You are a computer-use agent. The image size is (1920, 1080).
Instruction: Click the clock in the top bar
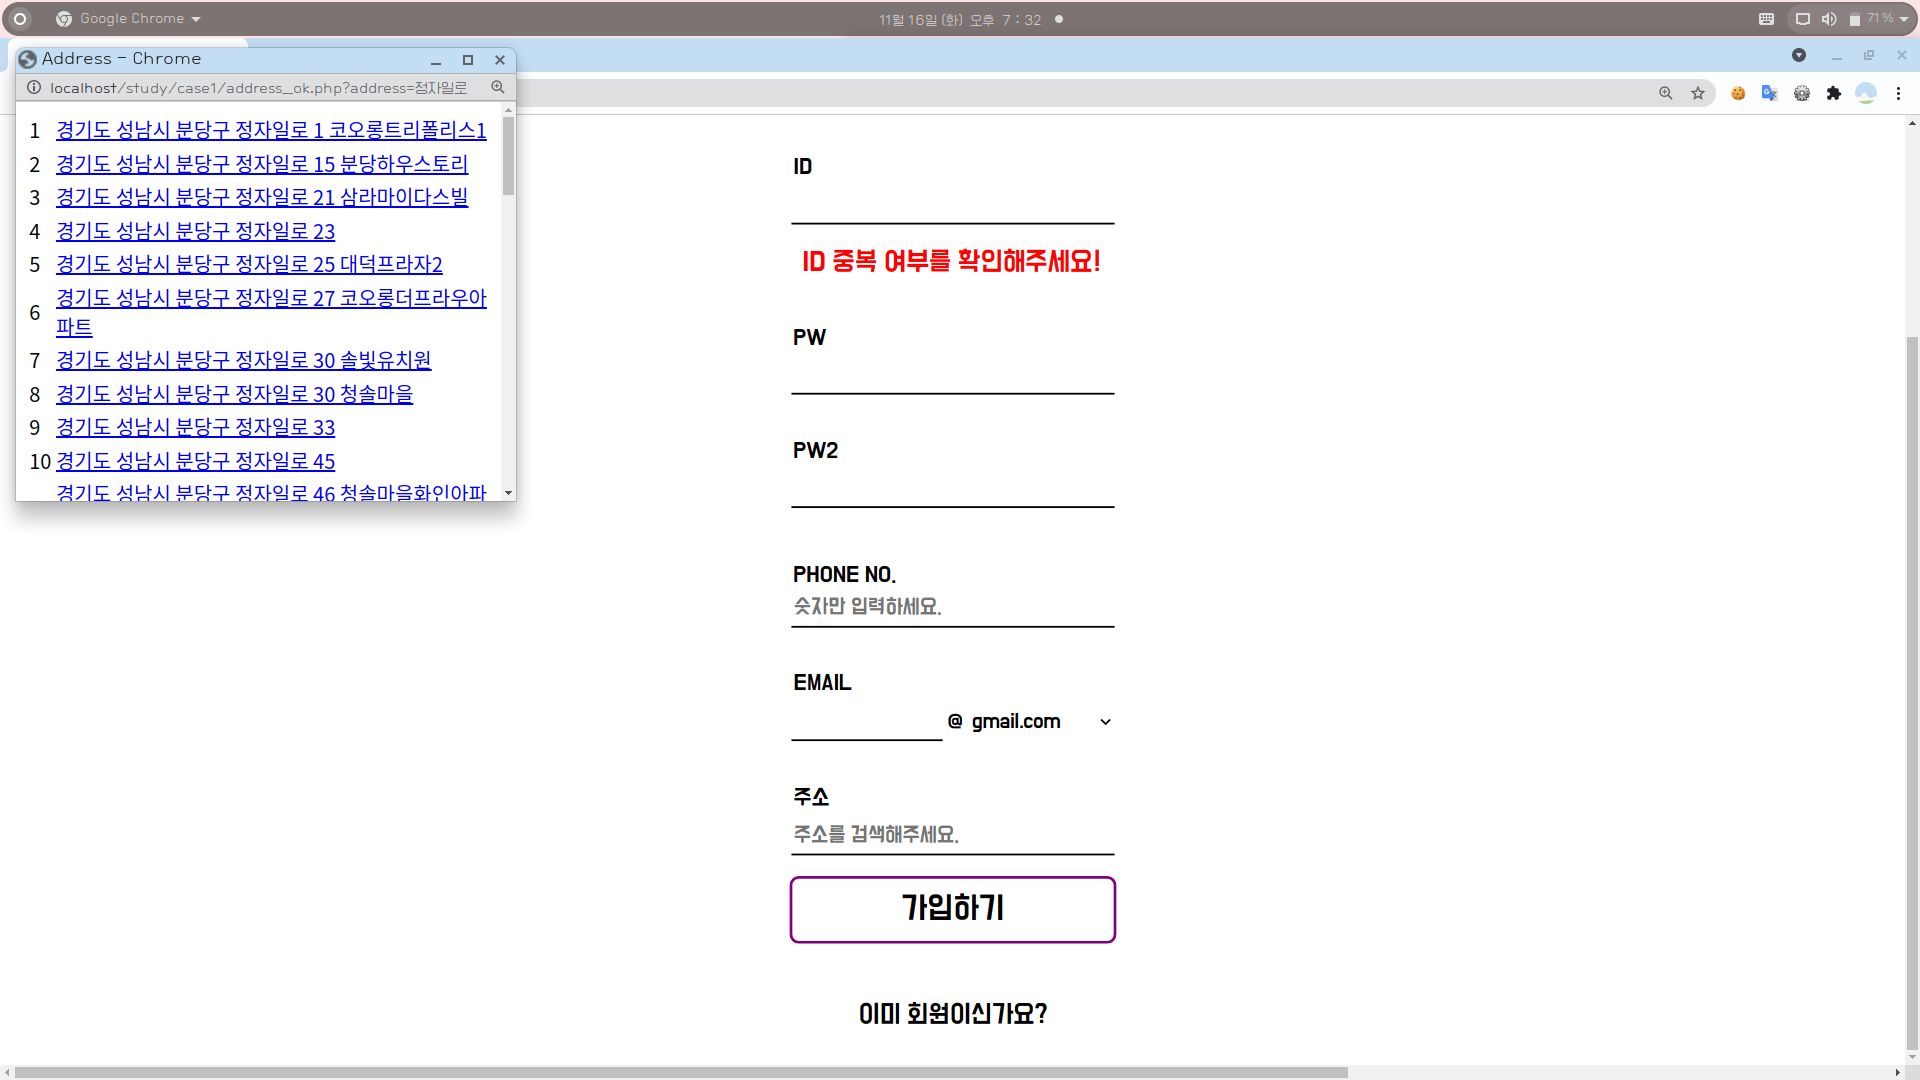pyautogui.click(x=960, y=20)
